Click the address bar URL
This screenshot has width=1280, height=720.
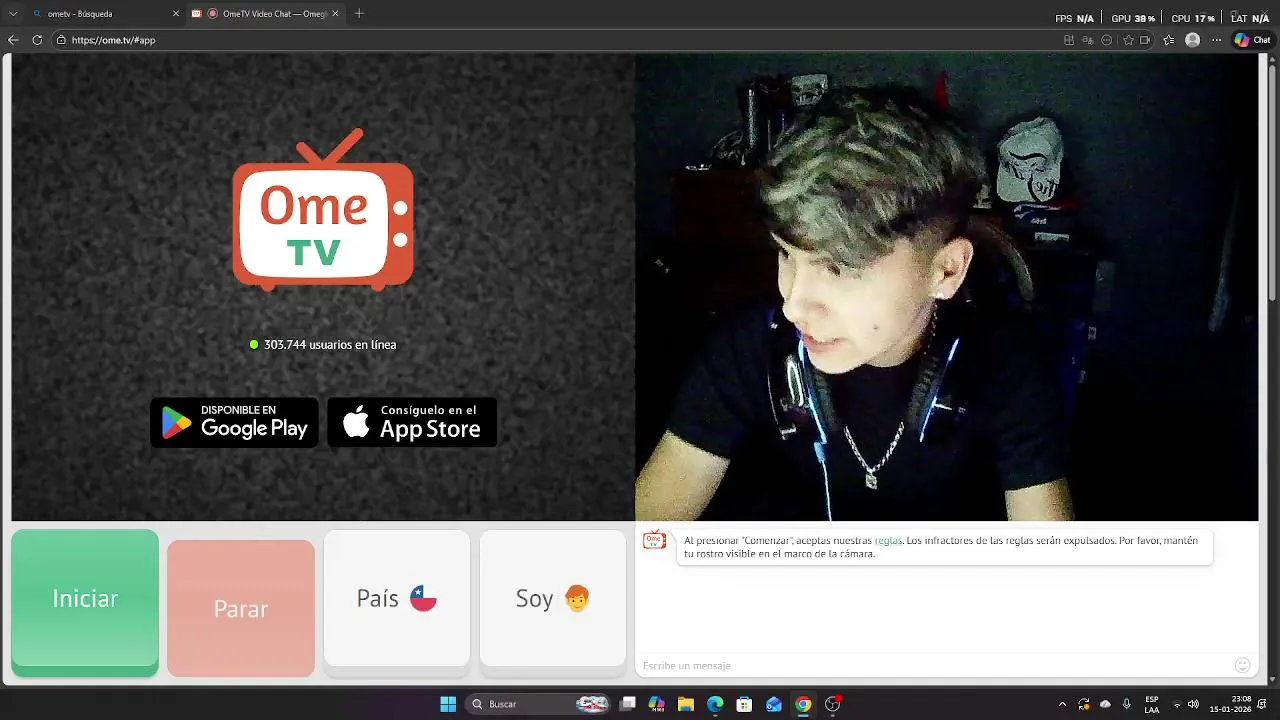[113, 40]
